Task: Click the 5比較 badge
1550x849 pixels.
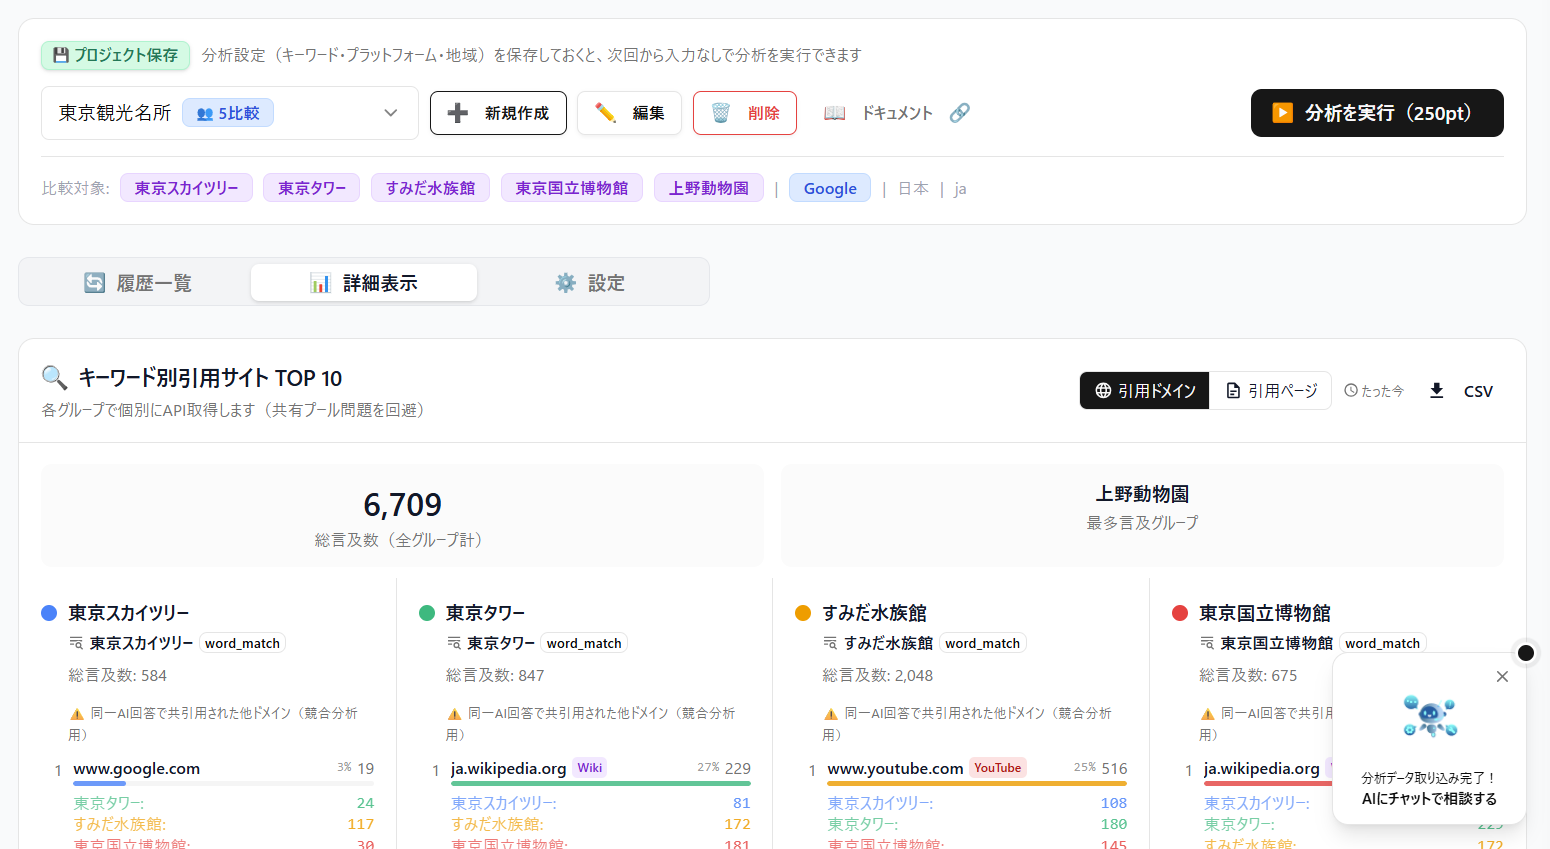Action: (x=228, y=113)
